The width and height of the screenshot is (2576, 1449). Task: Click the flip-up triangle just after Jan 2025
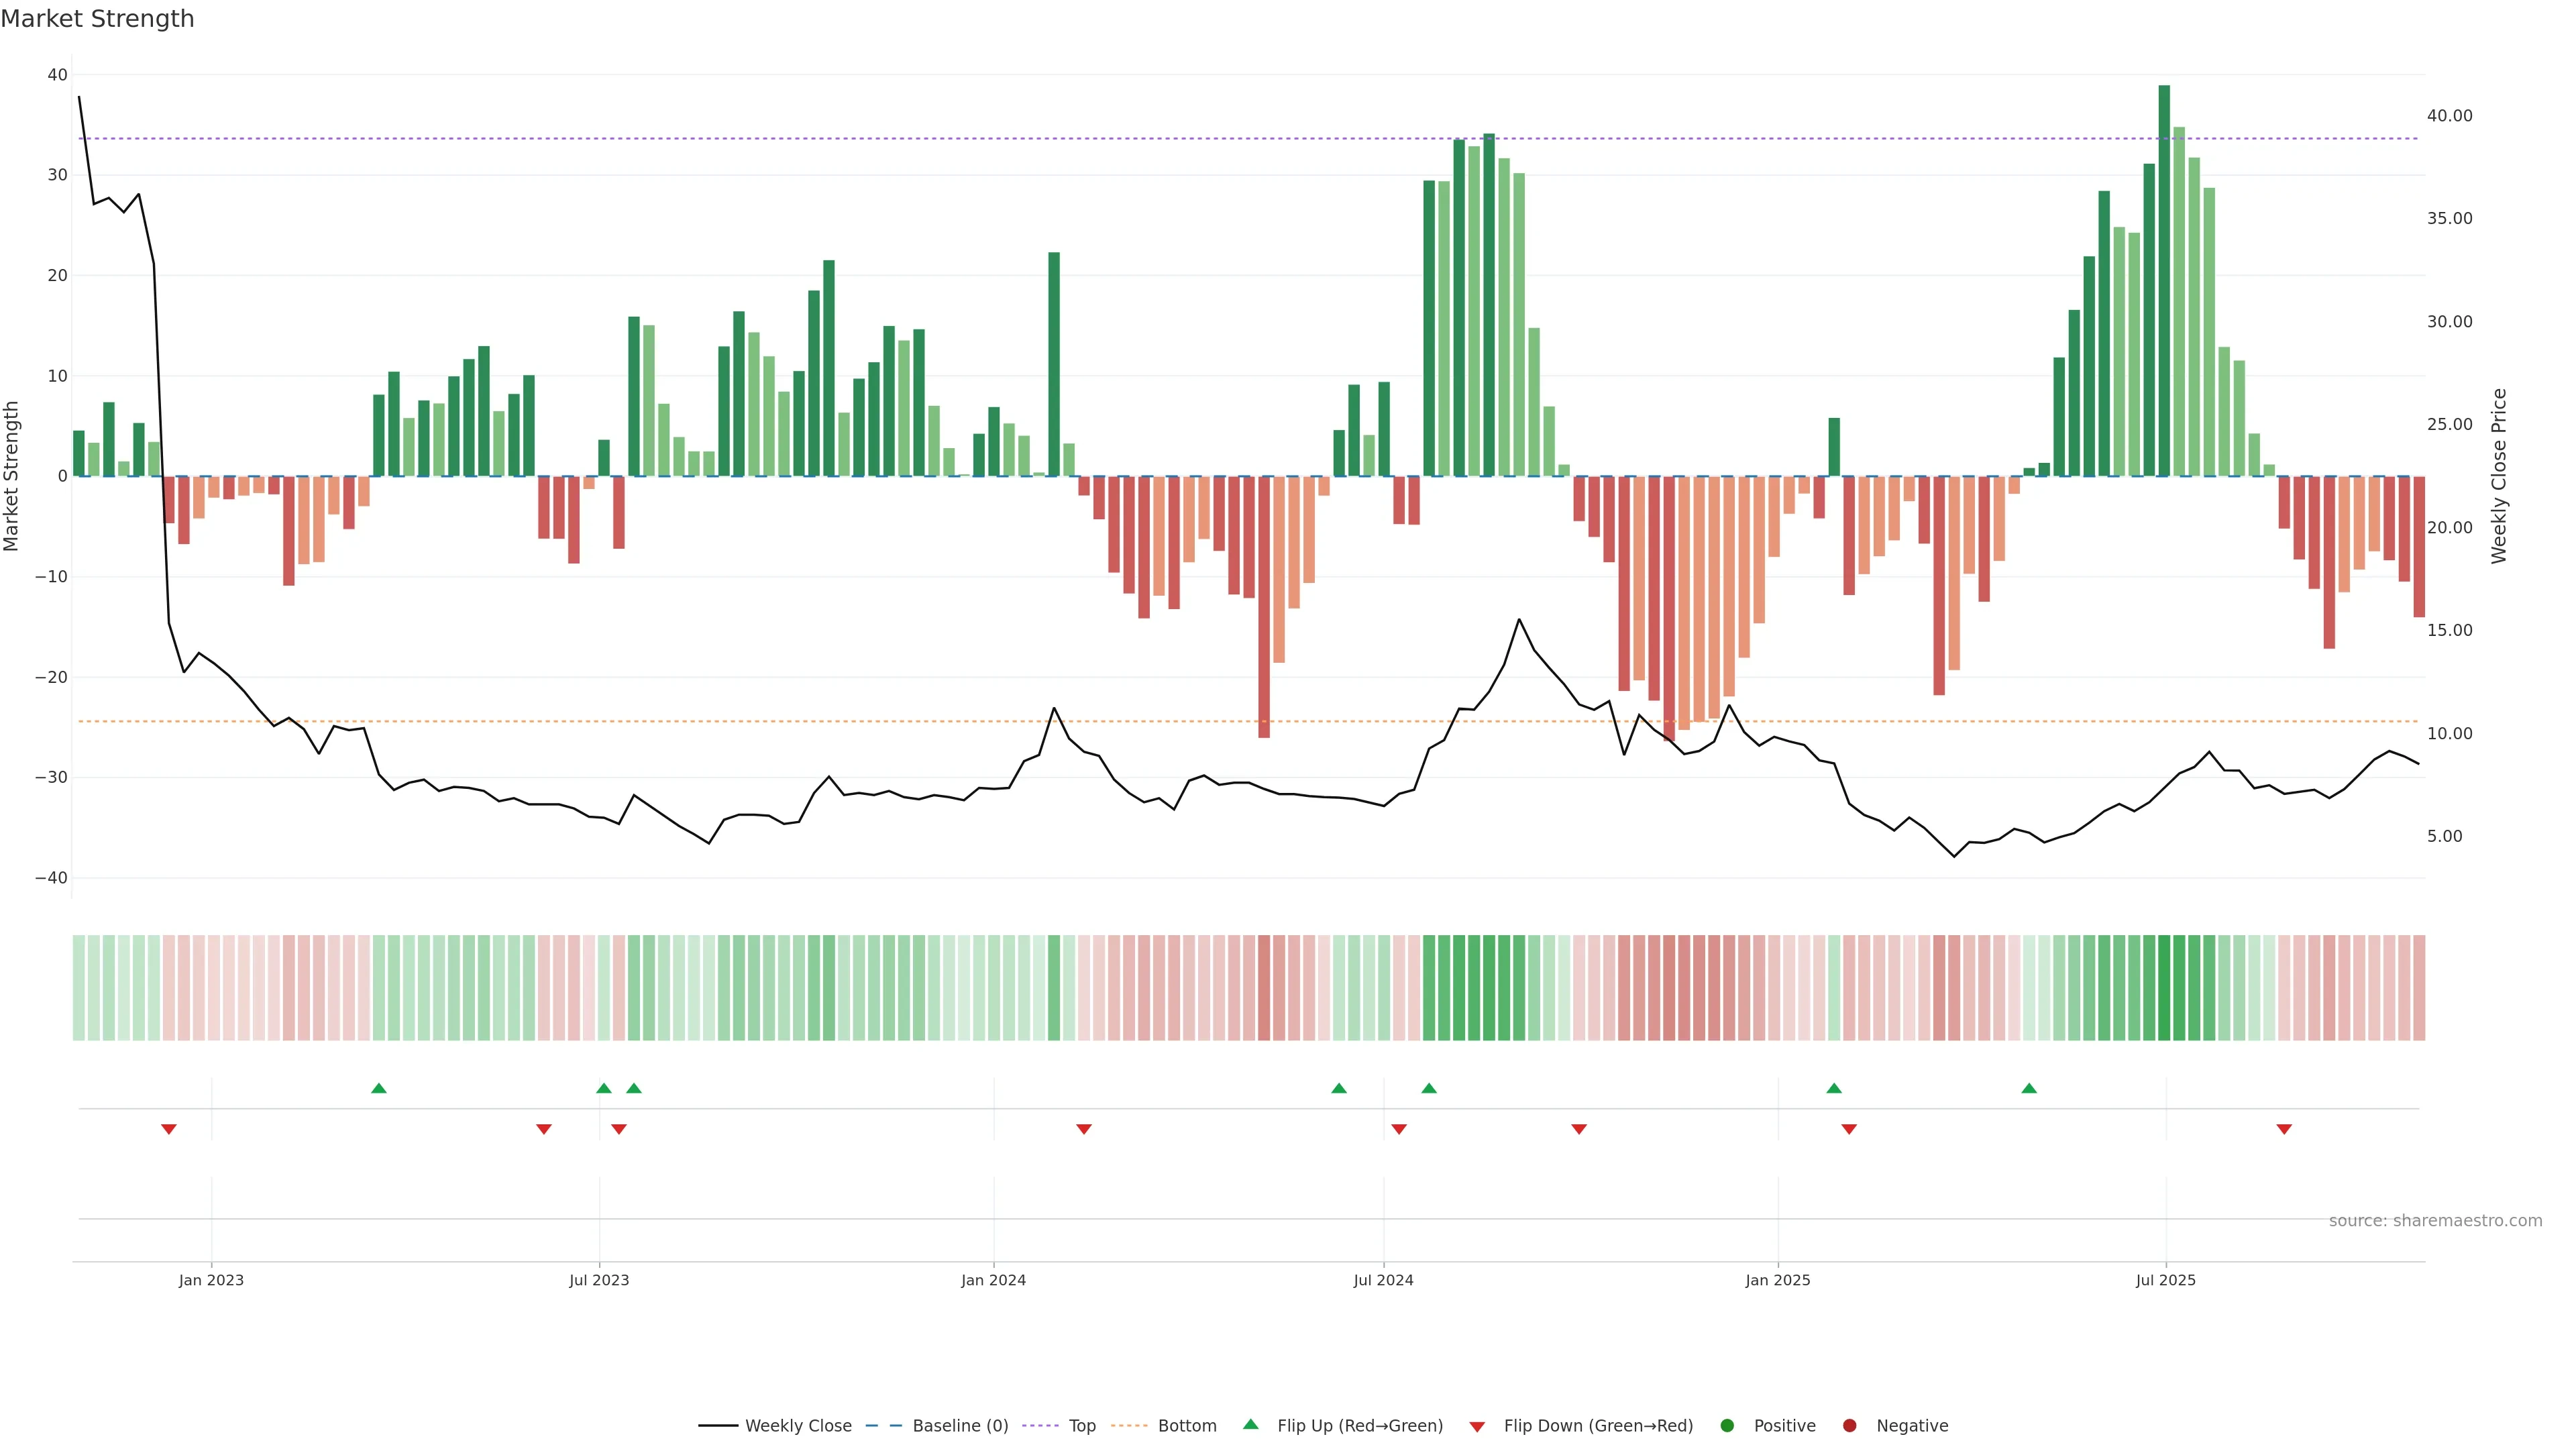[x=1834, y=1088]
